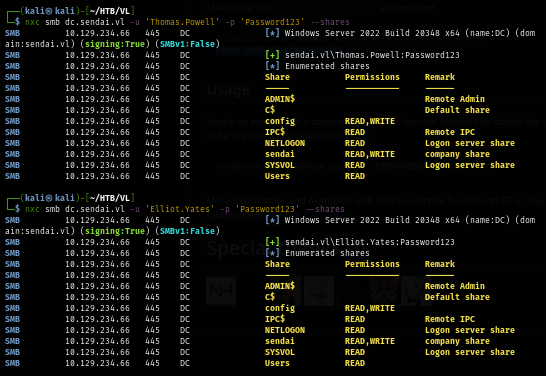Click 'Remote IPC' remark in Thomas.Powell output
The image size is (546, 376).
(450, 132)
